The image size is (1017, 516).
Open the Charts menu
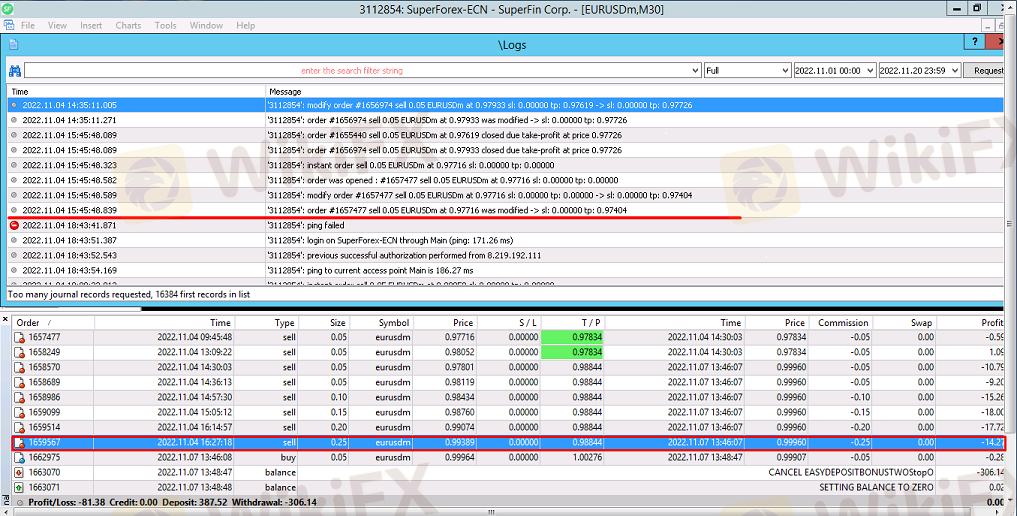[128, 25]
